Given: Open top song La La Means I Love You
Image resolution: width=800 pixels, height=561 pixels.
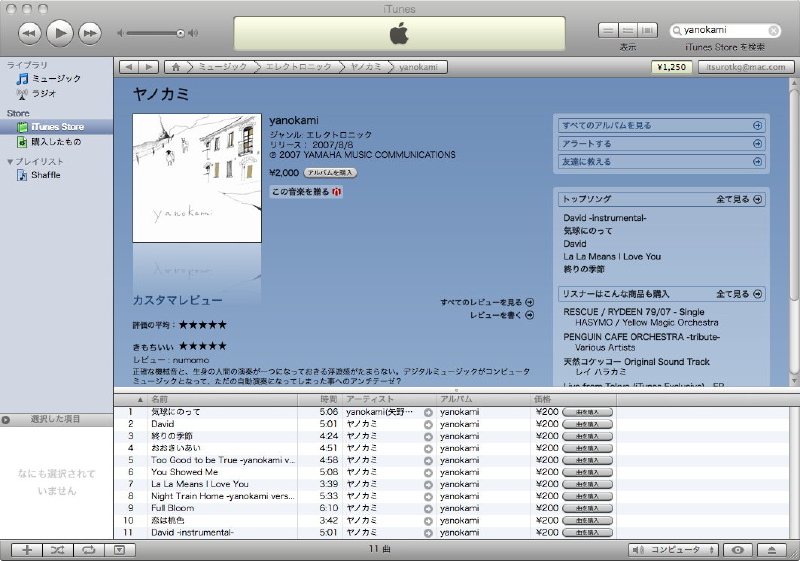Looking at the screenshot, I should [x=612, y=257].
